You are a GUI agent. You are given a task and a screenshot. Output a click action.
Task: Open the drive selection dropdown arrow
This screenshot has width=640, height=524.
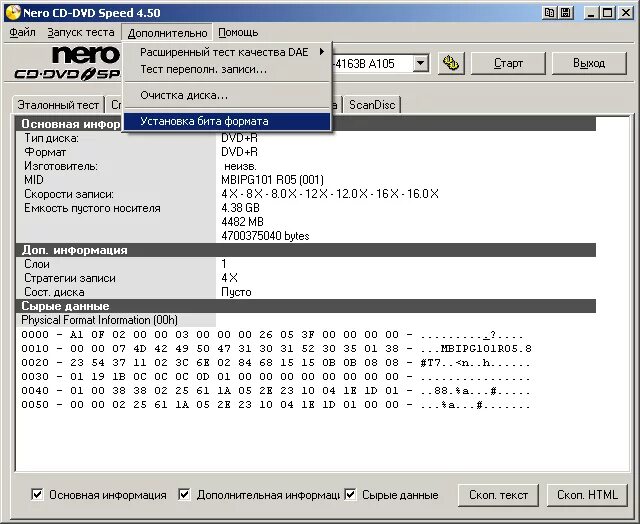click(x=420, y=64)
